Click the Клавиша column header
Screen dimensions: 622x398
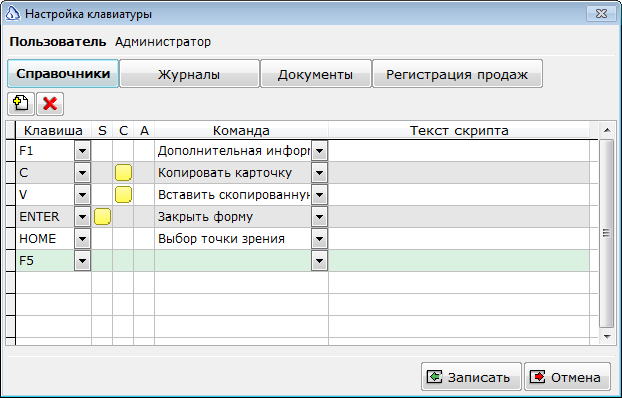pos(54,130)
